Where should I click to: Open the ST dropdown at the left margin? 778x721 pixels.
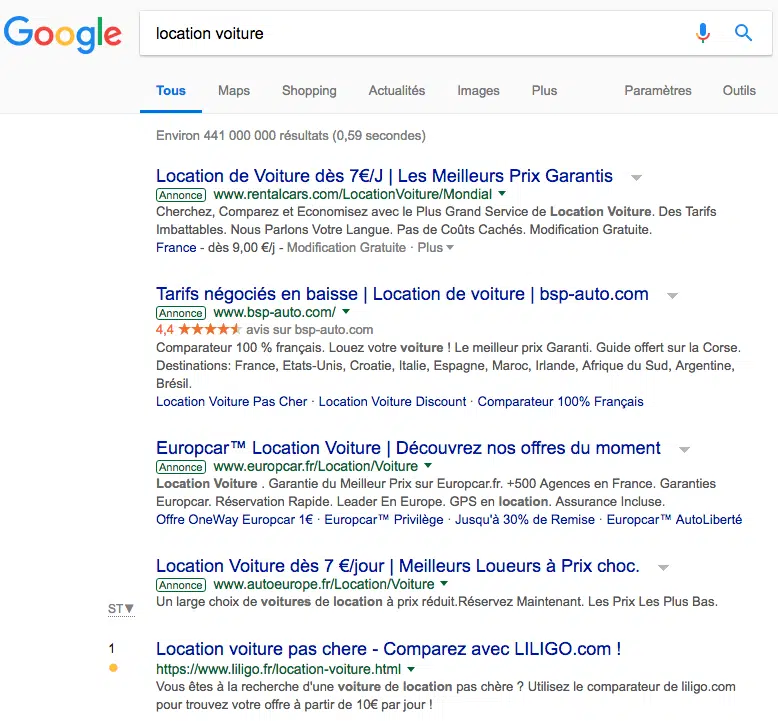[121, 608]
